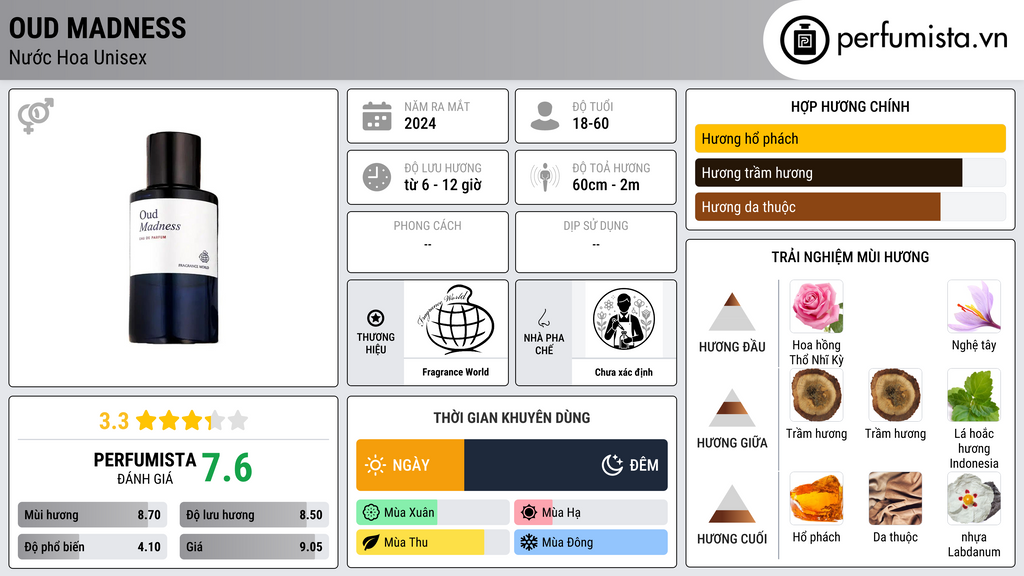This screenshot has height=576, width=1024.
Task: Select the Nghệ tây saffron thumbnail
Action: 974,307
